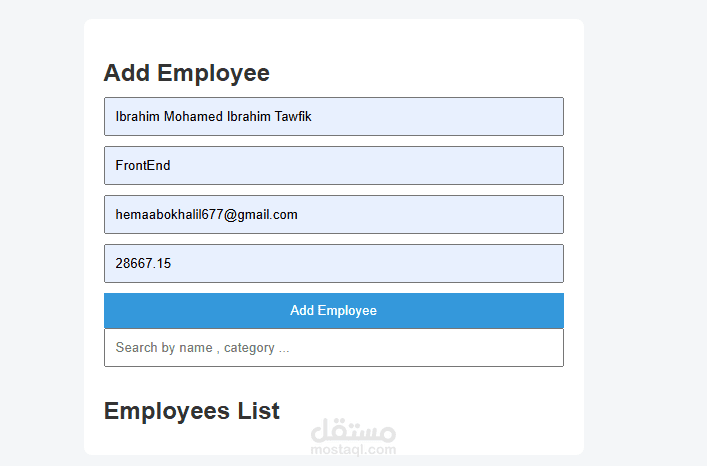Click the Add Employee heading text
This screenshot has width=707, height=466.
(186, 73)
